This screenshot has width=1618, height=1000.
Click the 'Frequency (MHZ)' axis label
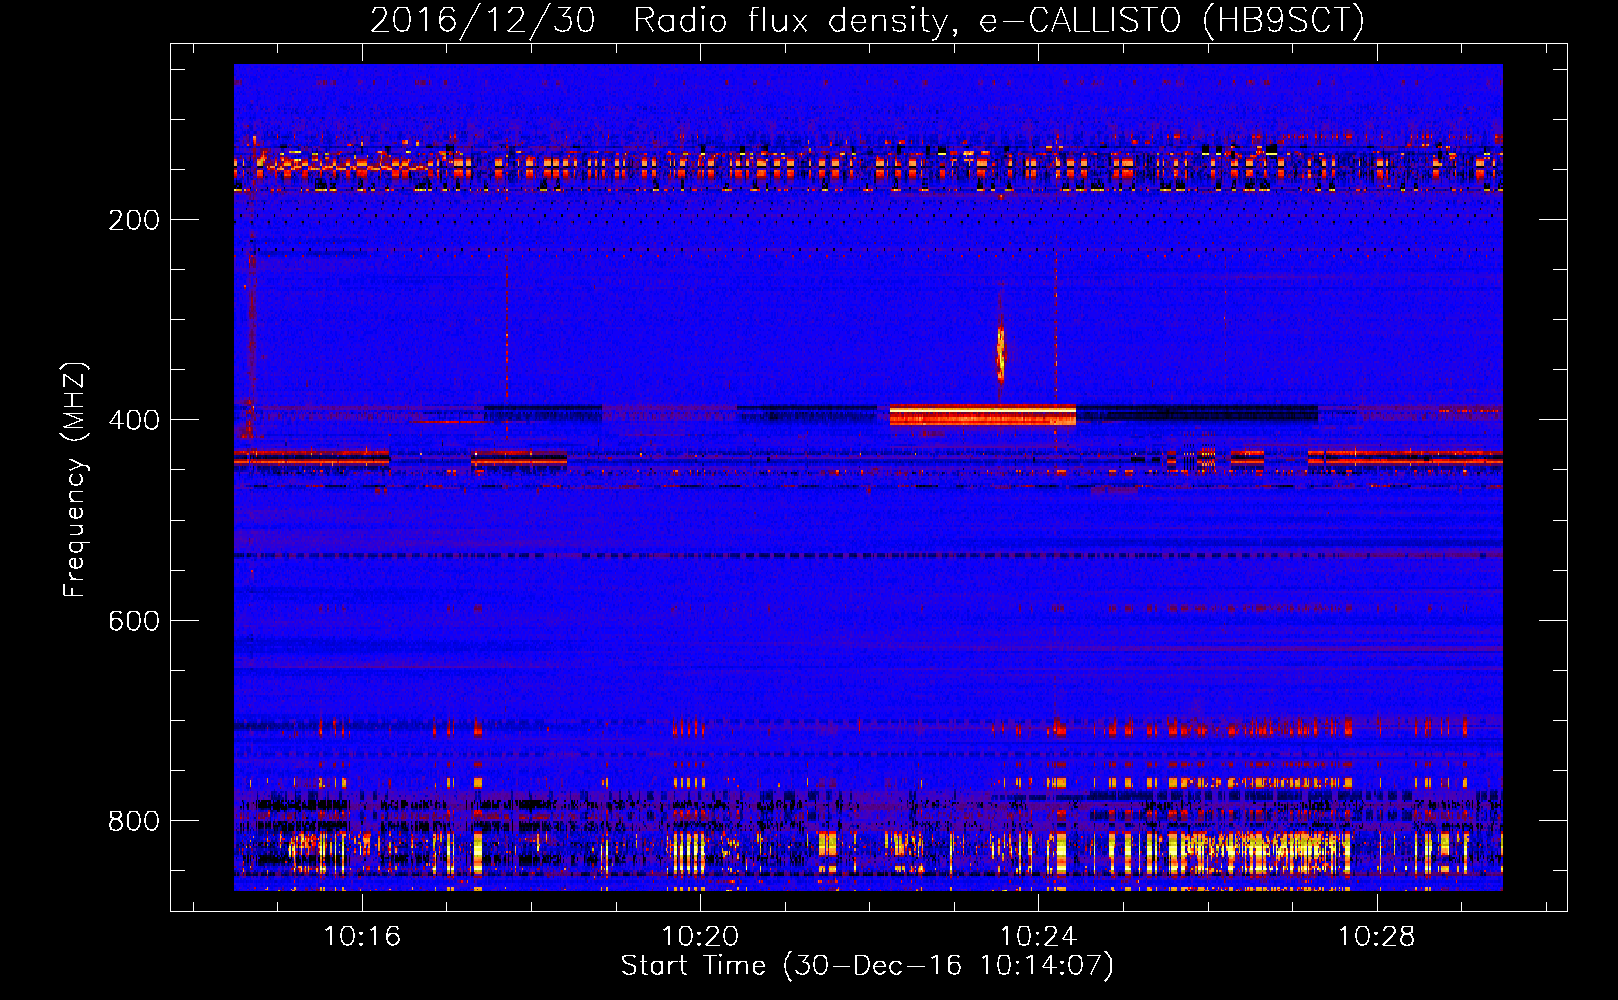point(75,480)
